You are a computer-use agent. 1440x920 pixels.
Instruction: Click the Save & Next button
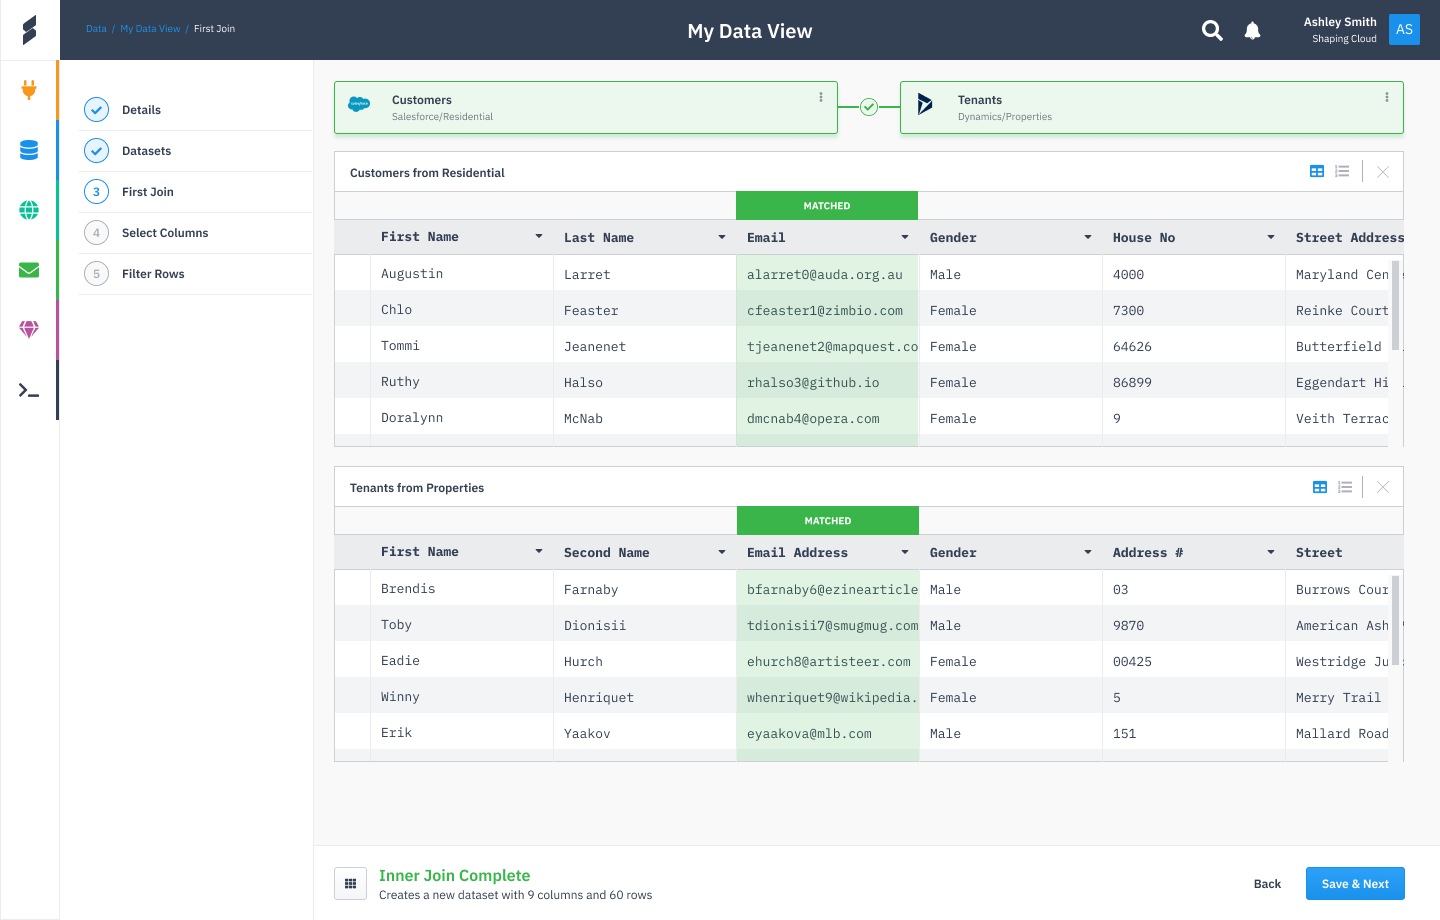pyautogui.click(x=1355, y=883)
